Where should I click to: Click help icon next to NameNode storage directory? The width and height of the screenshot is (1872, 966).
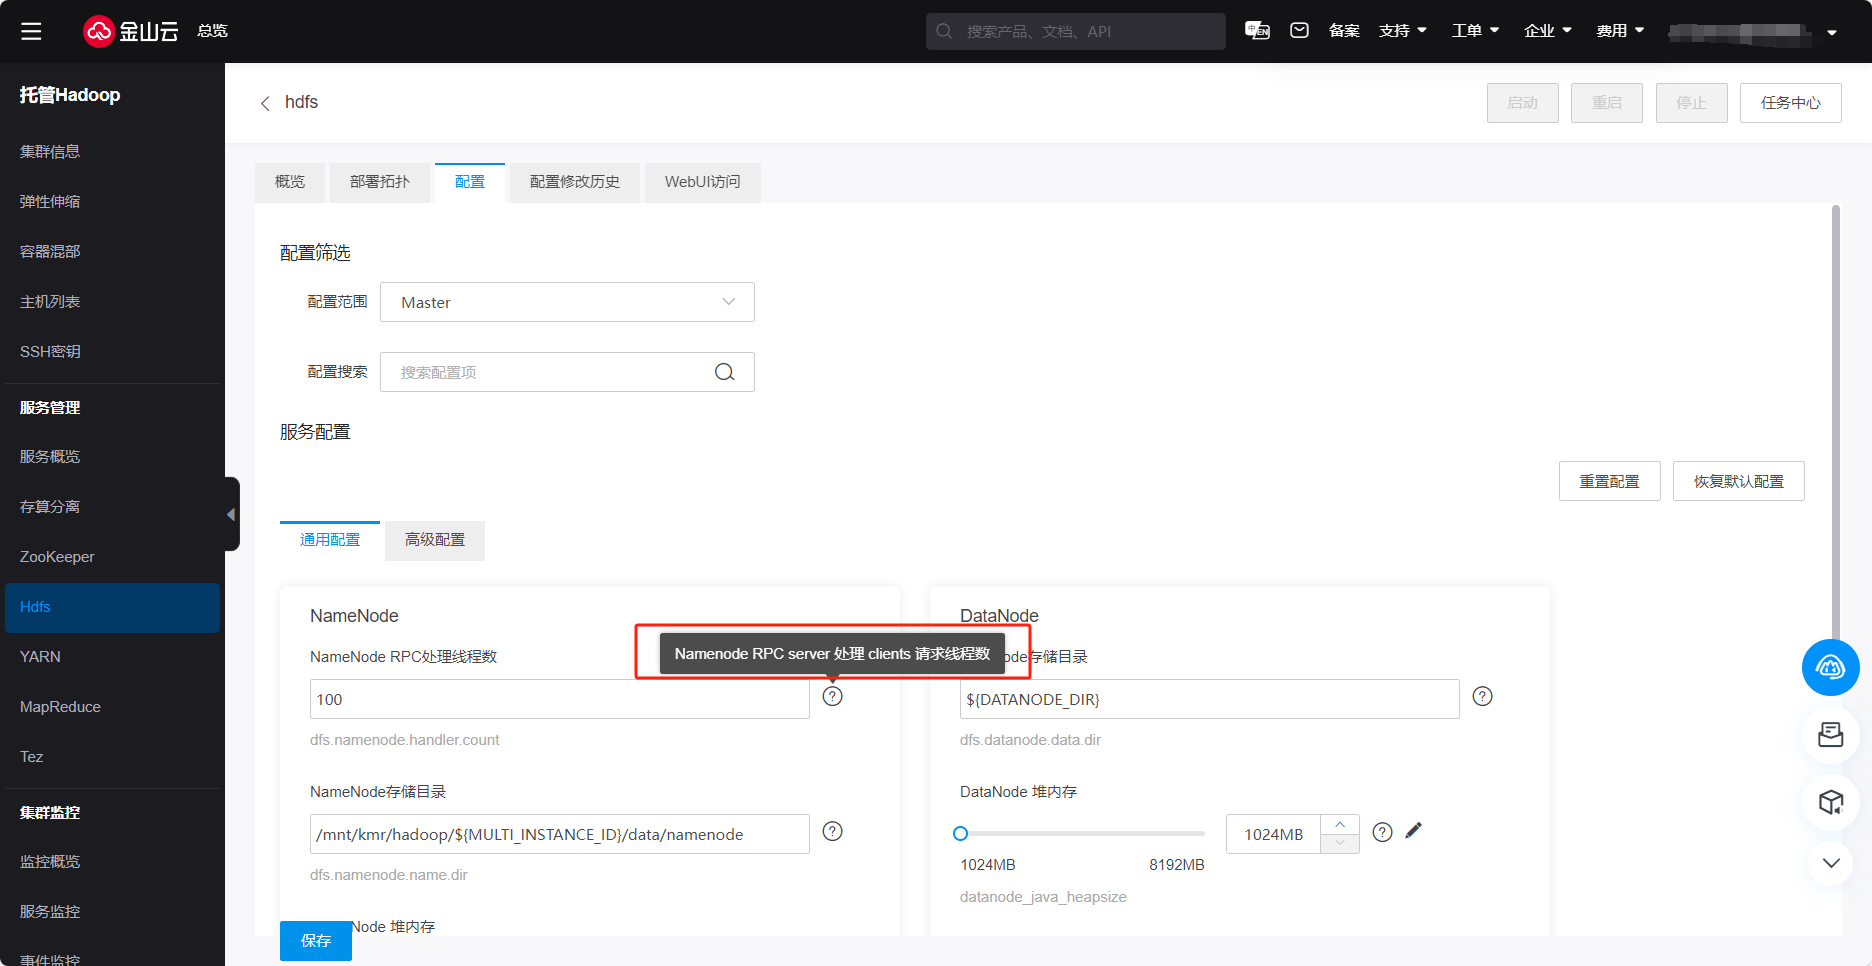coord(832,832)
